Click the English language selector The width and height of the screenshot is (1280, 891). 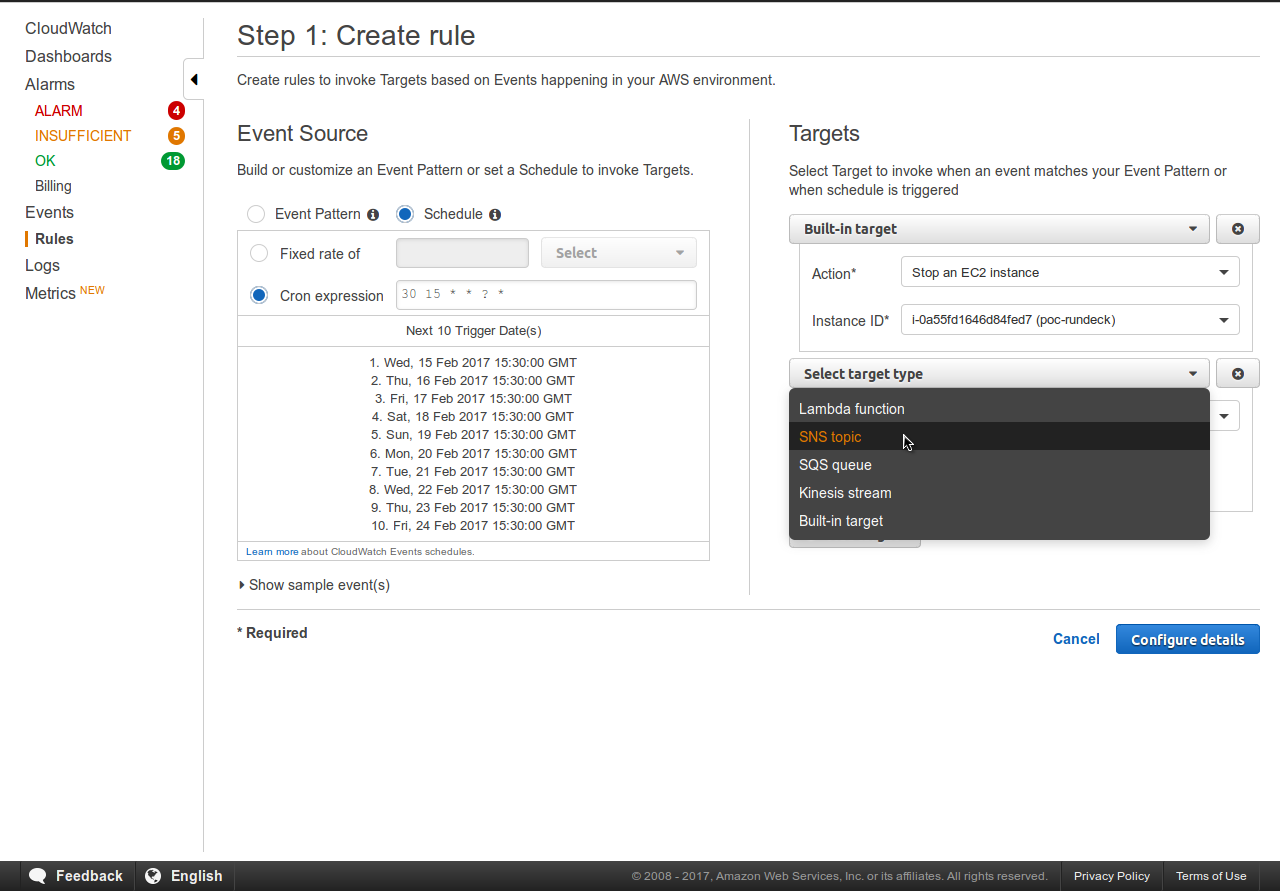[184, 876]
